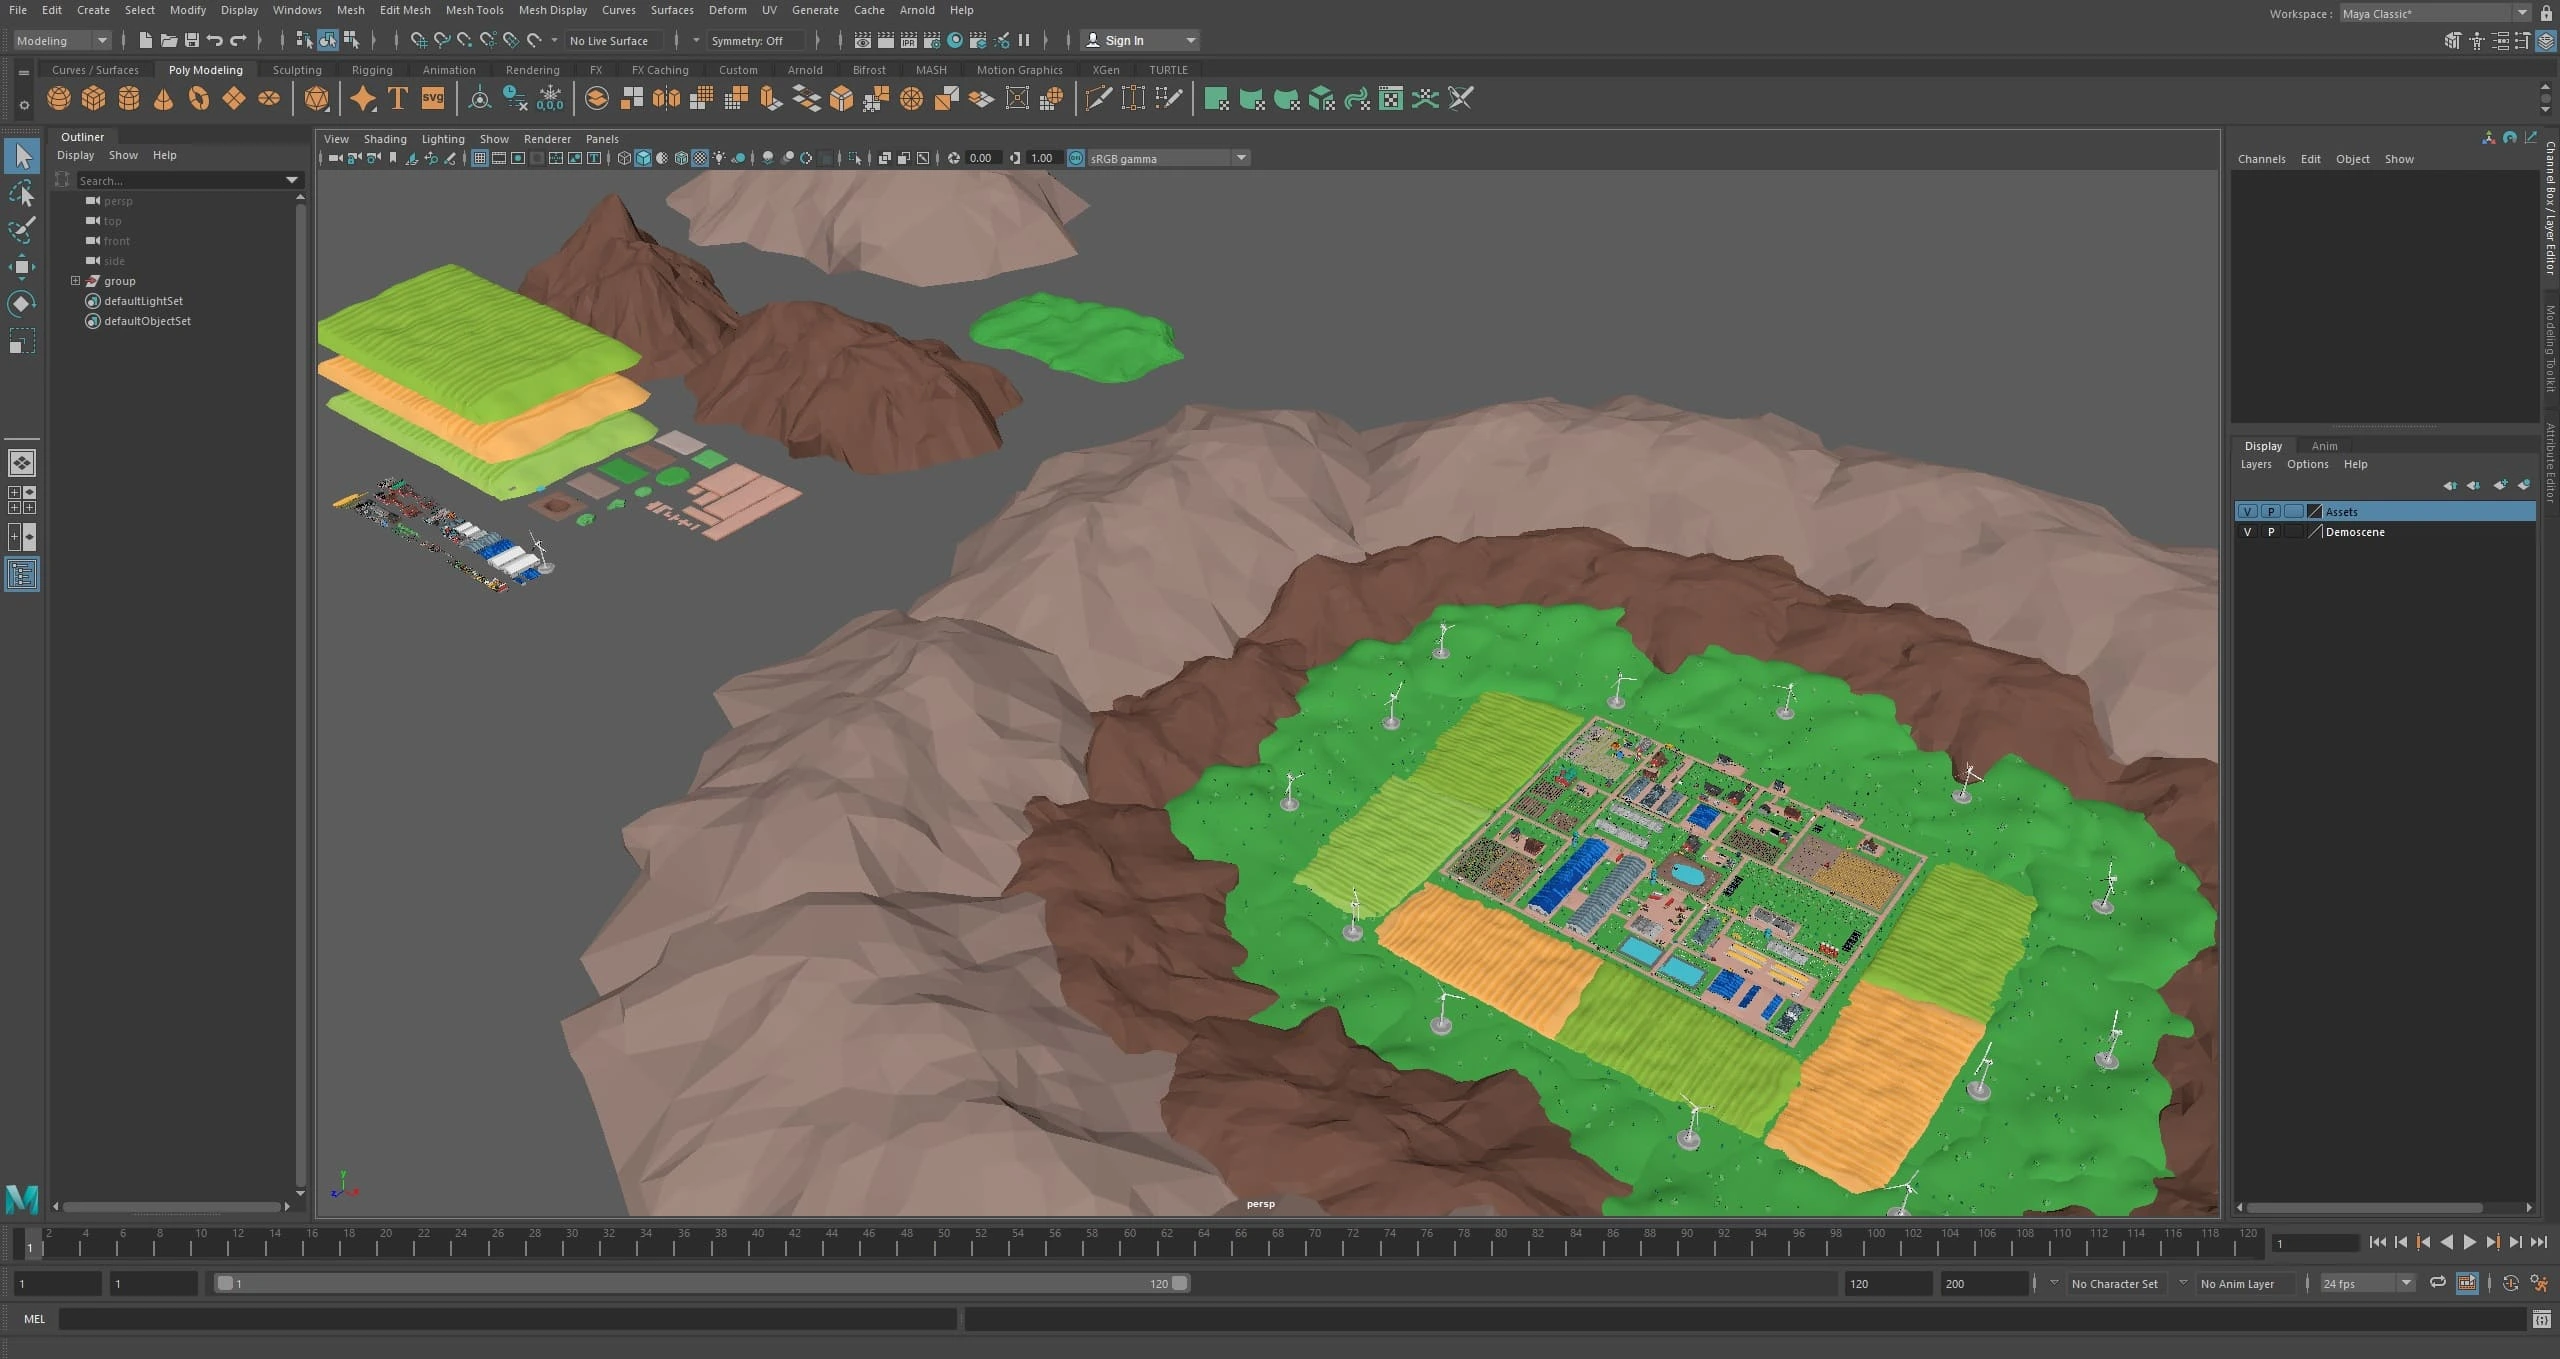Open the Modeling menu set dropdown
The height and width of the screenshot is (1359, 2560).
click(x=62, y=40)
